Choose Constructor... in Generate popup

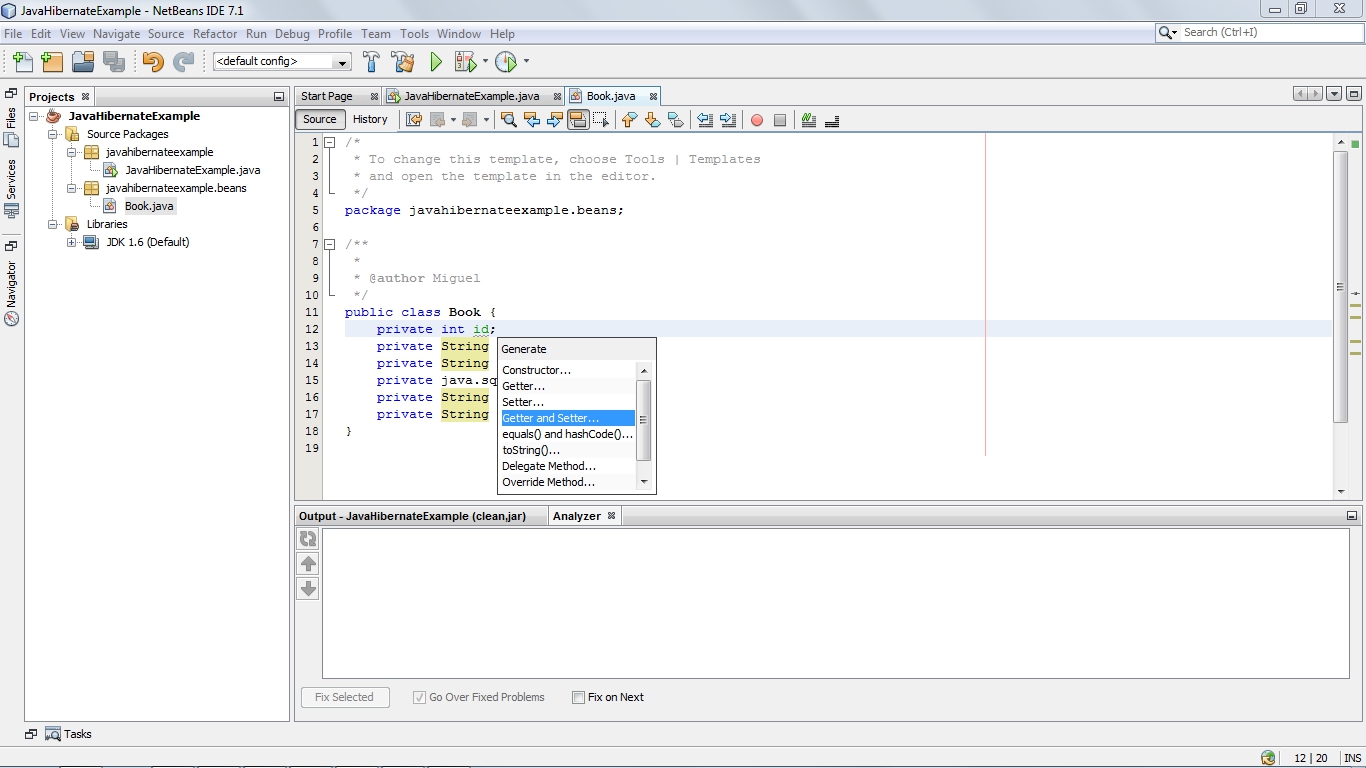568,370
